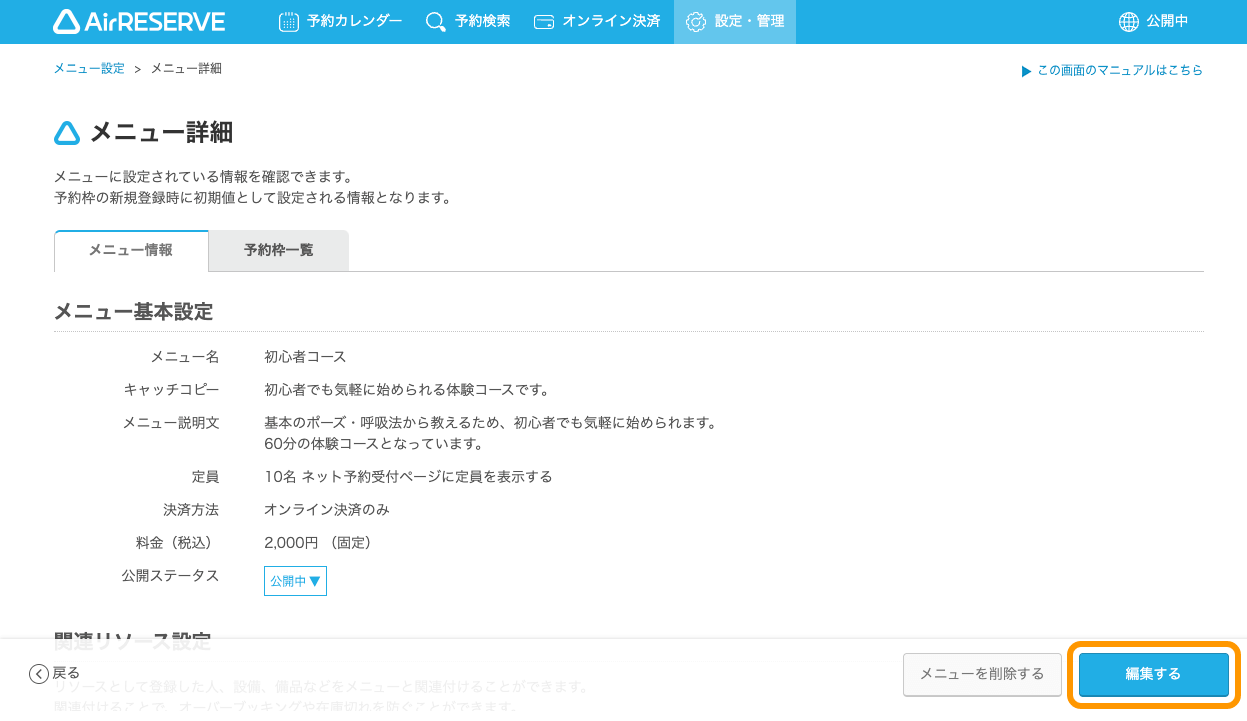Open the 公開中 status dropdown
The width and height of the screenshot is (1247, 721).
(295, 580)
